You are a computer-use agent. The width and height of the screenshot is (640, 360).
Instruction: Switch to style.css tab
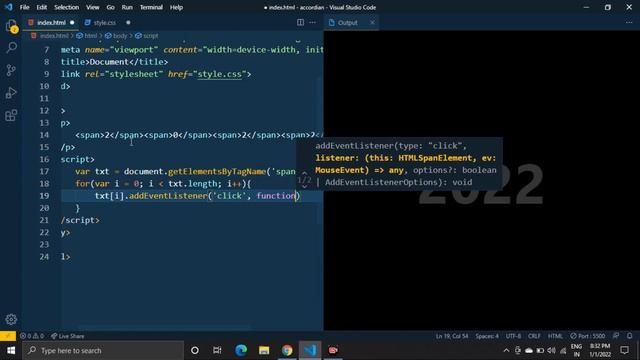[x=104, y=22]
